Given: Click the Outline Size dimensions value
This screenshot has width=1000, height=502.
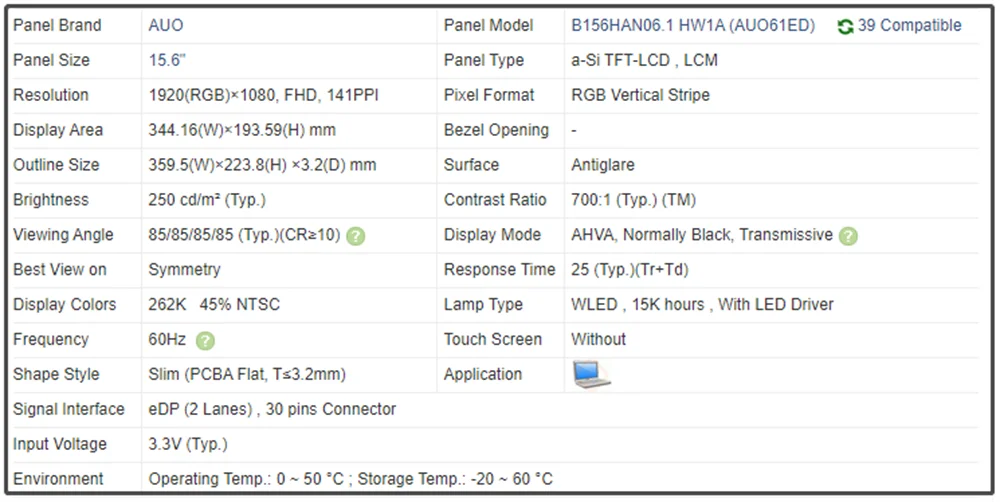Looking at the screenshot, I should tap(262, 165).
